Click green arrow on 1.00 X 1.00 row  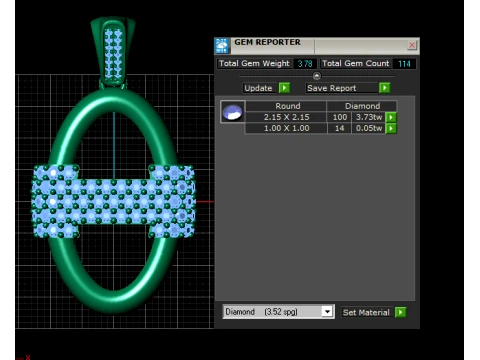[391, 128]
